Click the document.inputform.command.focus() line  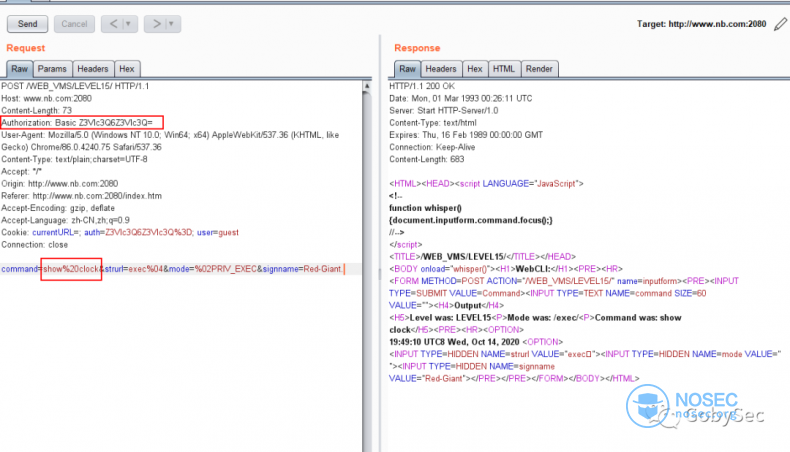(x=471, y=220)
